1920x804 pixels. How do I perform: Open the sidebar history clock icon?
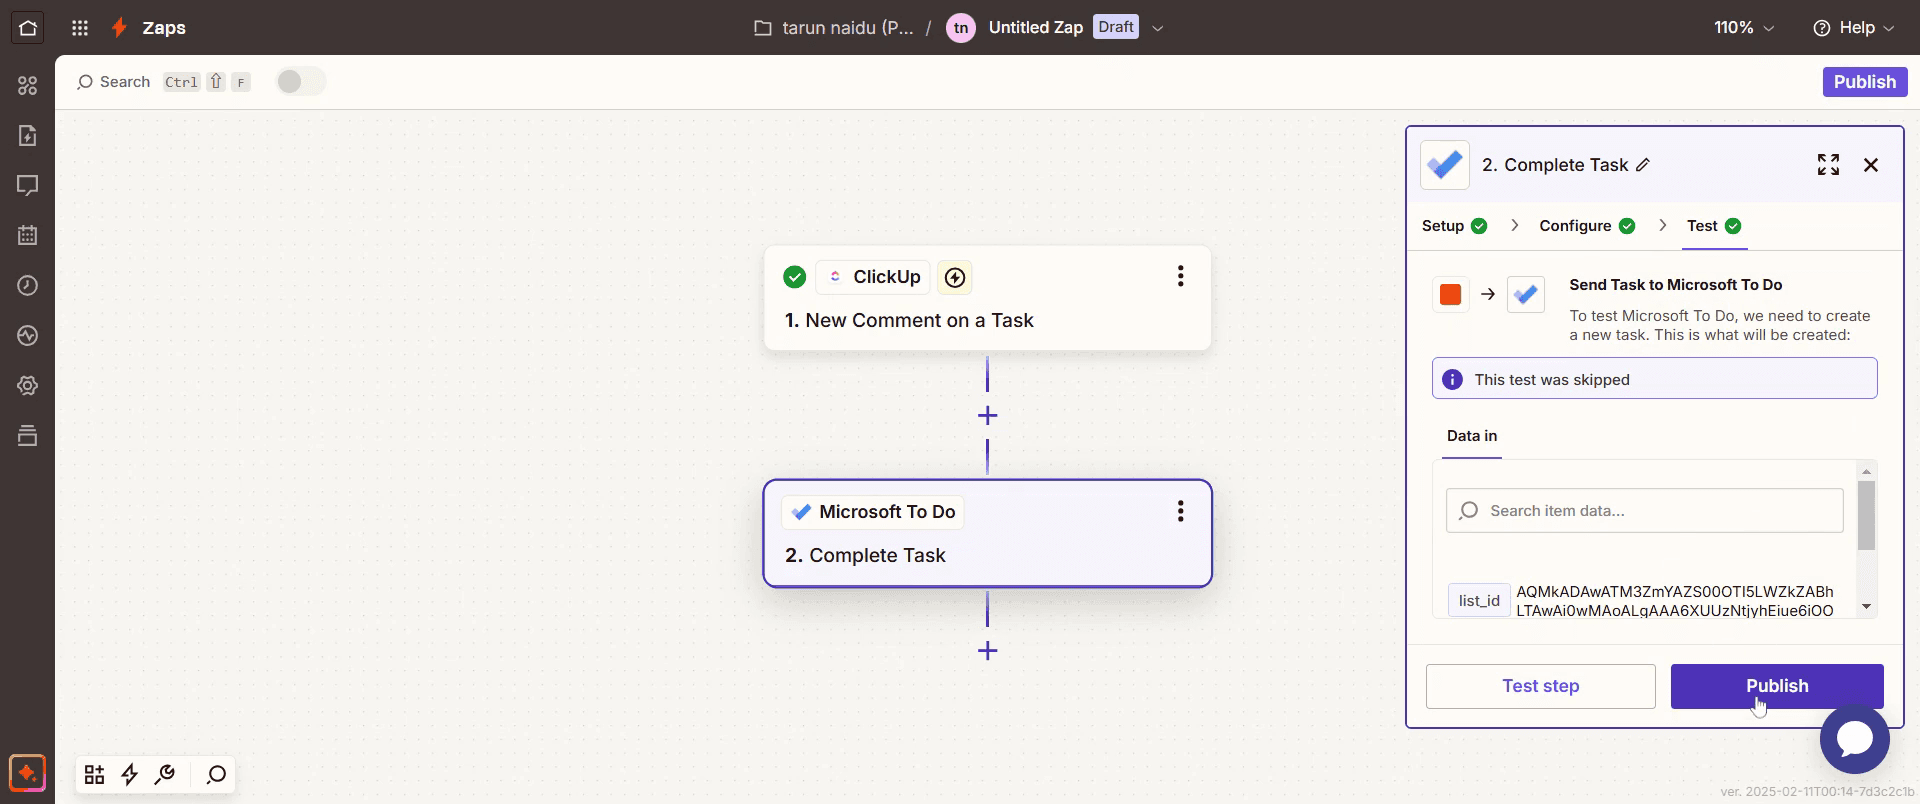(x=28, y=285)
